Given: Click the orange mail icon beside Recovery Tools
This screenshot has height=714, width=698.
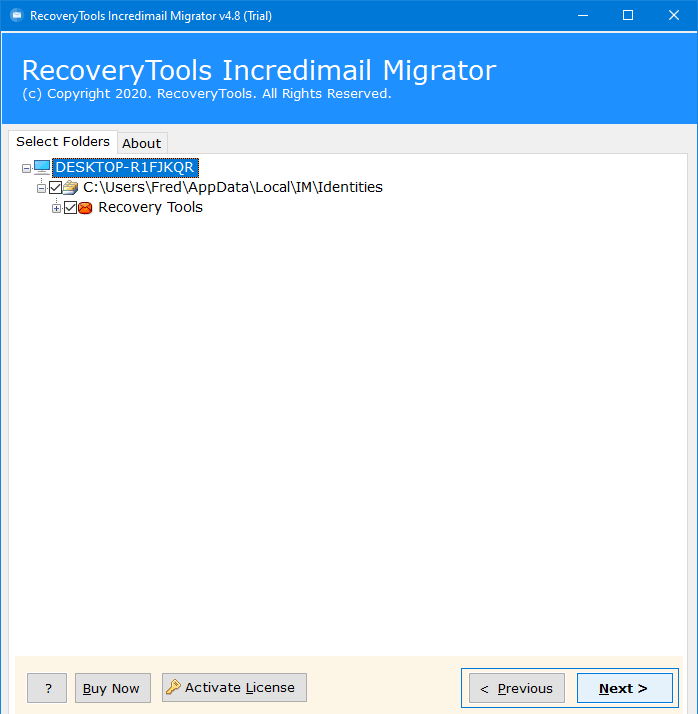Looking at the screenshot, I should [85, 208].
